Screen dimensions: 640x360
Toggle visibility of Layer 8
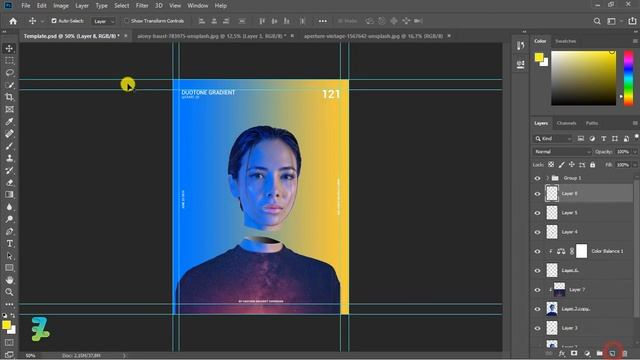[x=537, y=194]
